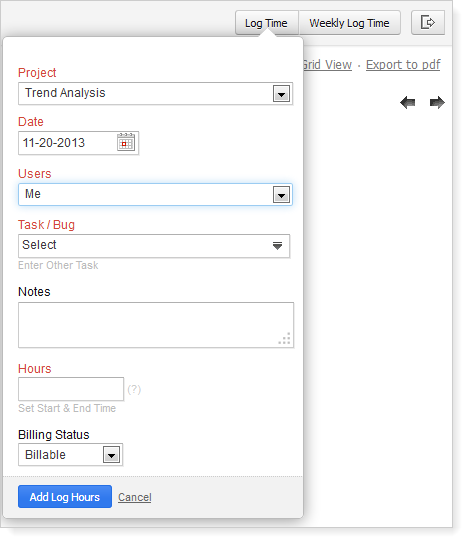Click the Add Log Hours button

click(x=65, y=497)
